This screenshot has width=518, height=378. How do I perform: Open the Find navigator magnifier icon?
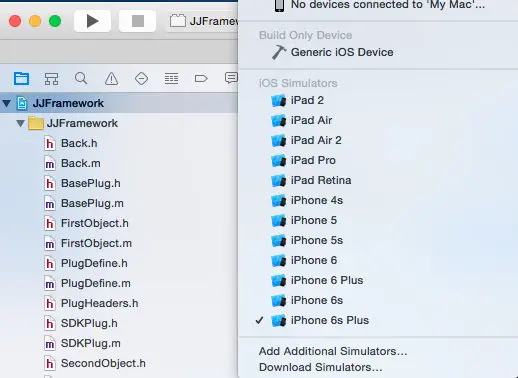(81, 79)
